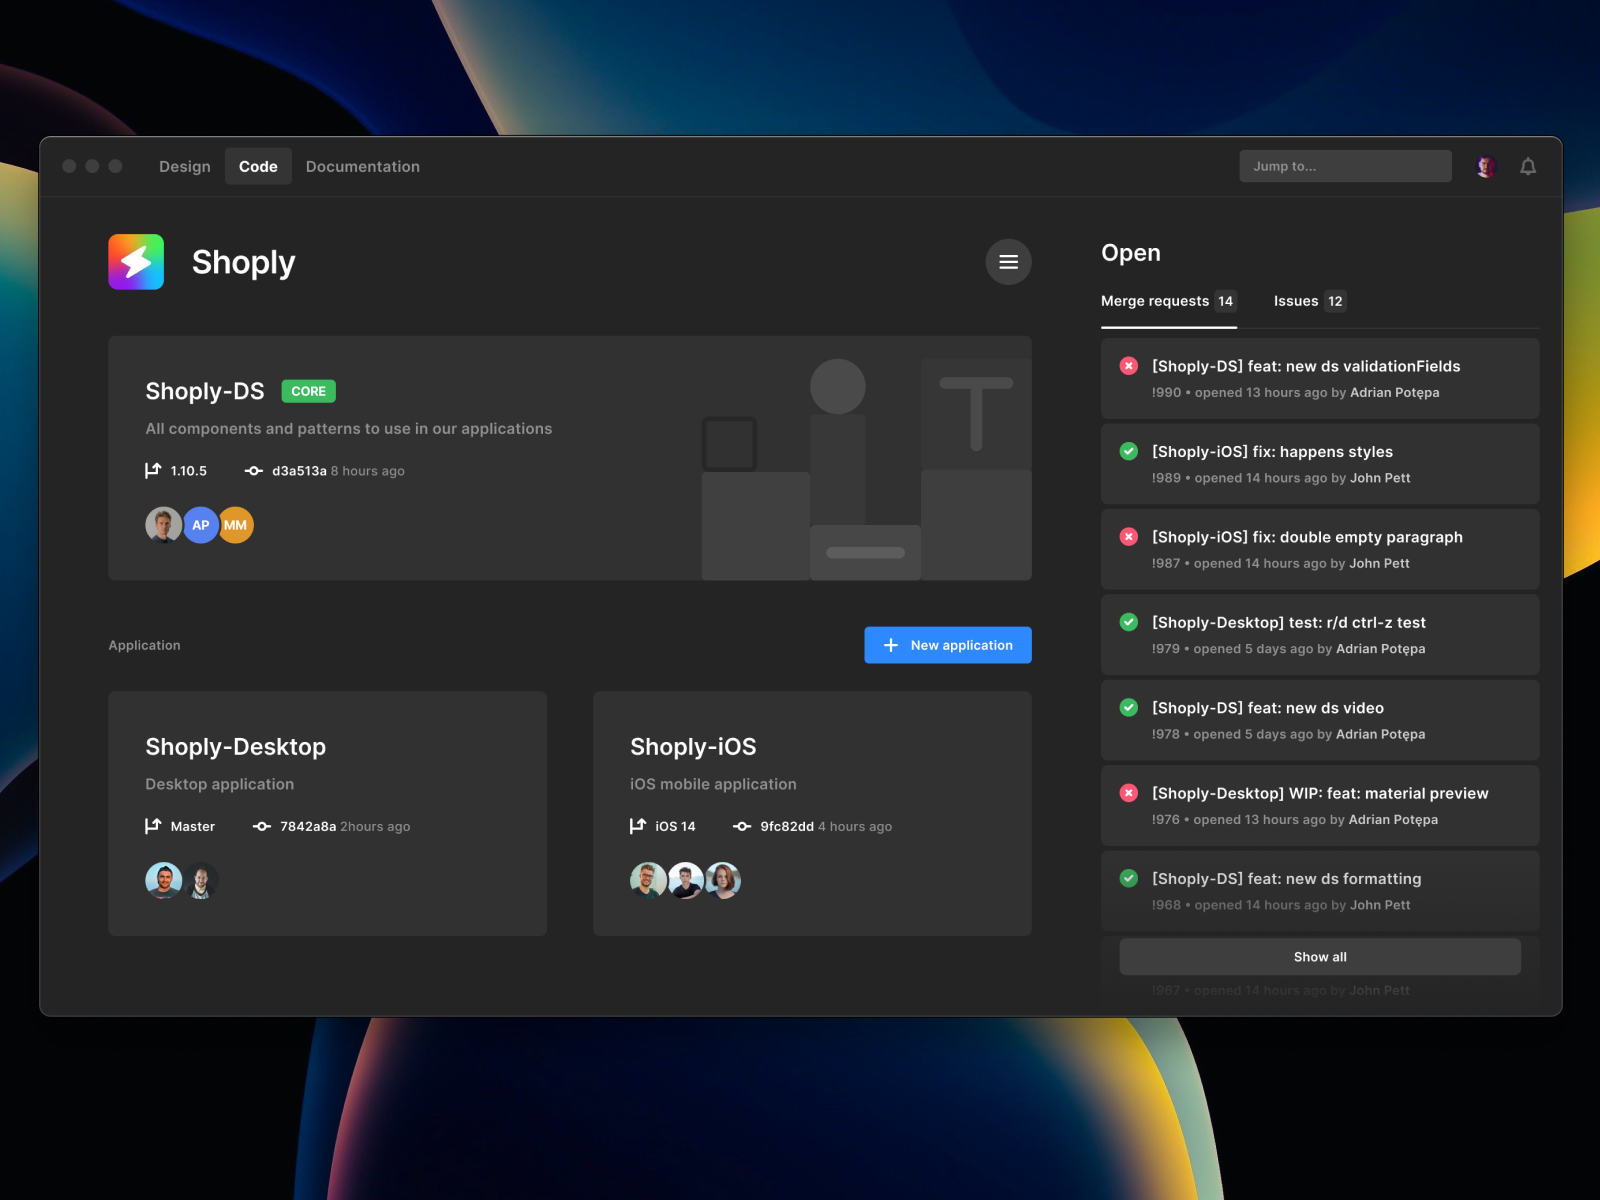Viewport: 1600px width, 1200px height.
Task: Click the failed status icon on !976
Action: 1129,793
